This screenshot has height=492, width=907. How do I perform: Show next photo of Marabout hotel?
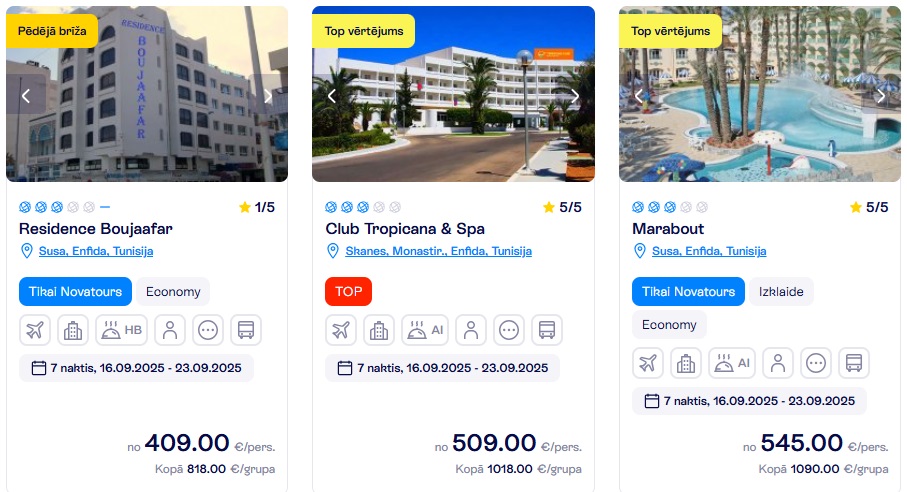point(881,96)
